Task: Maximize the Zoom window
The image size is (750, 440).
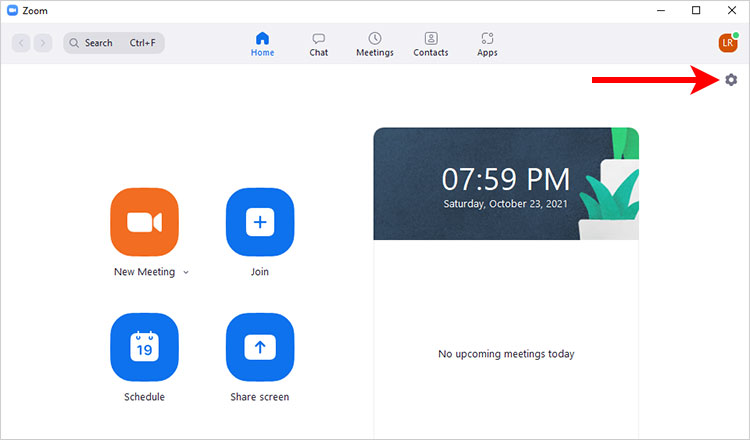Action: click(x=696, y=11)
